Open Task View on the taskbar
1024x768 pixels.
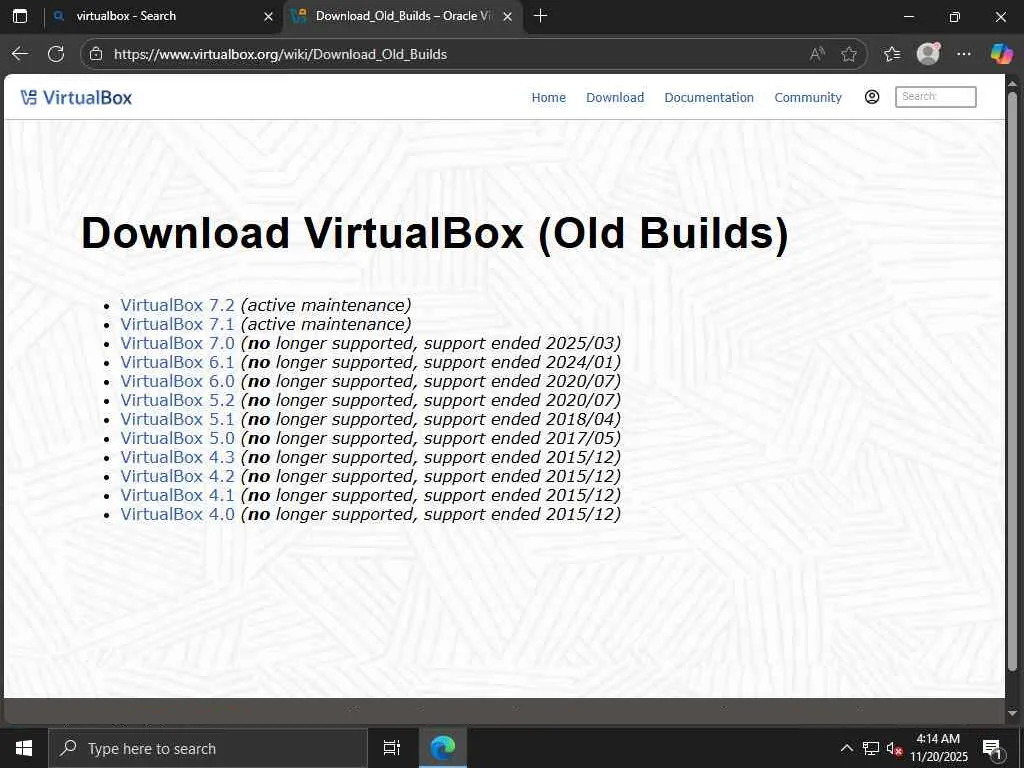pyautogui.click(x=392, y=748)
